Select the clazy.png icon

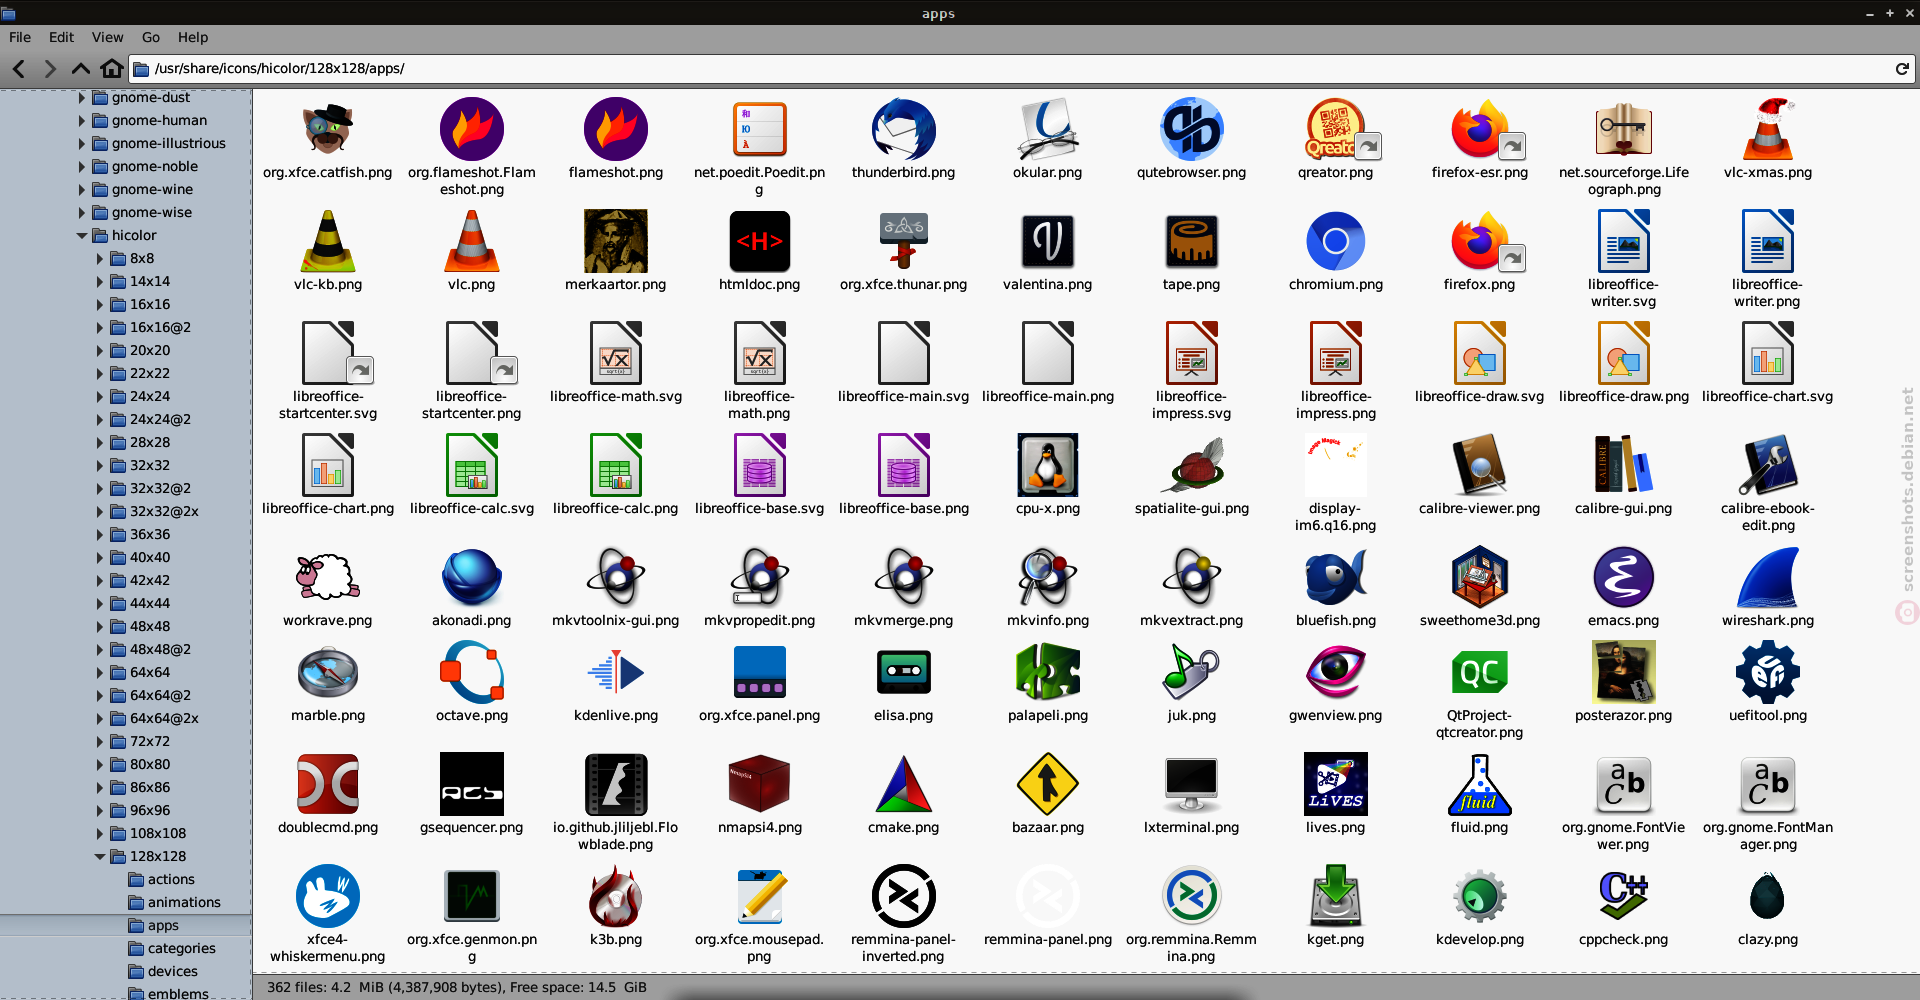[x=1767, y=897]
